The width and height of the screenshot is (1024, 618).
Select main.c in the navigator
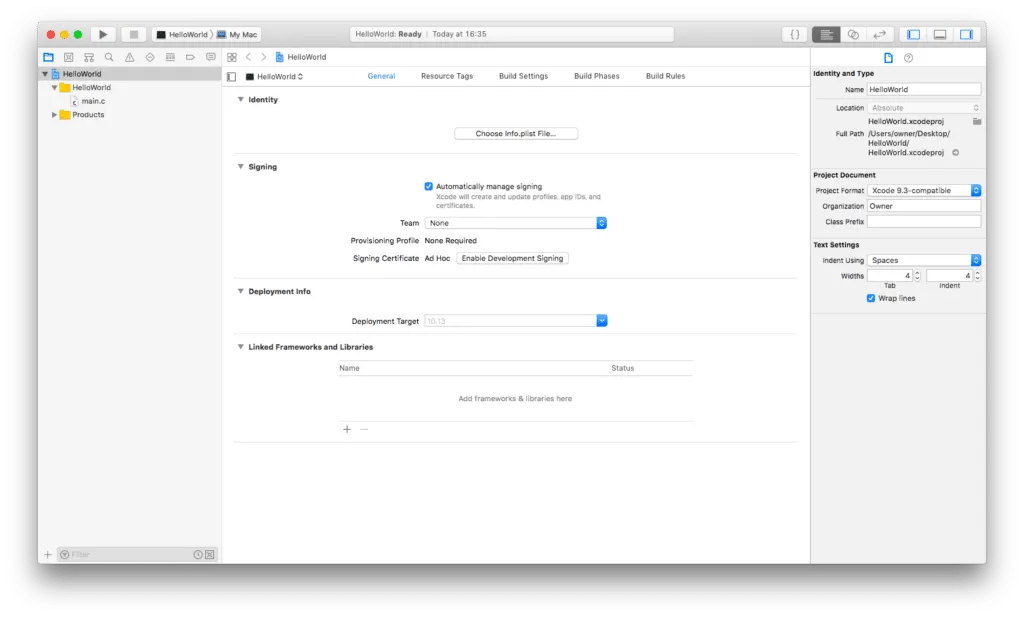tap(93, 101)
